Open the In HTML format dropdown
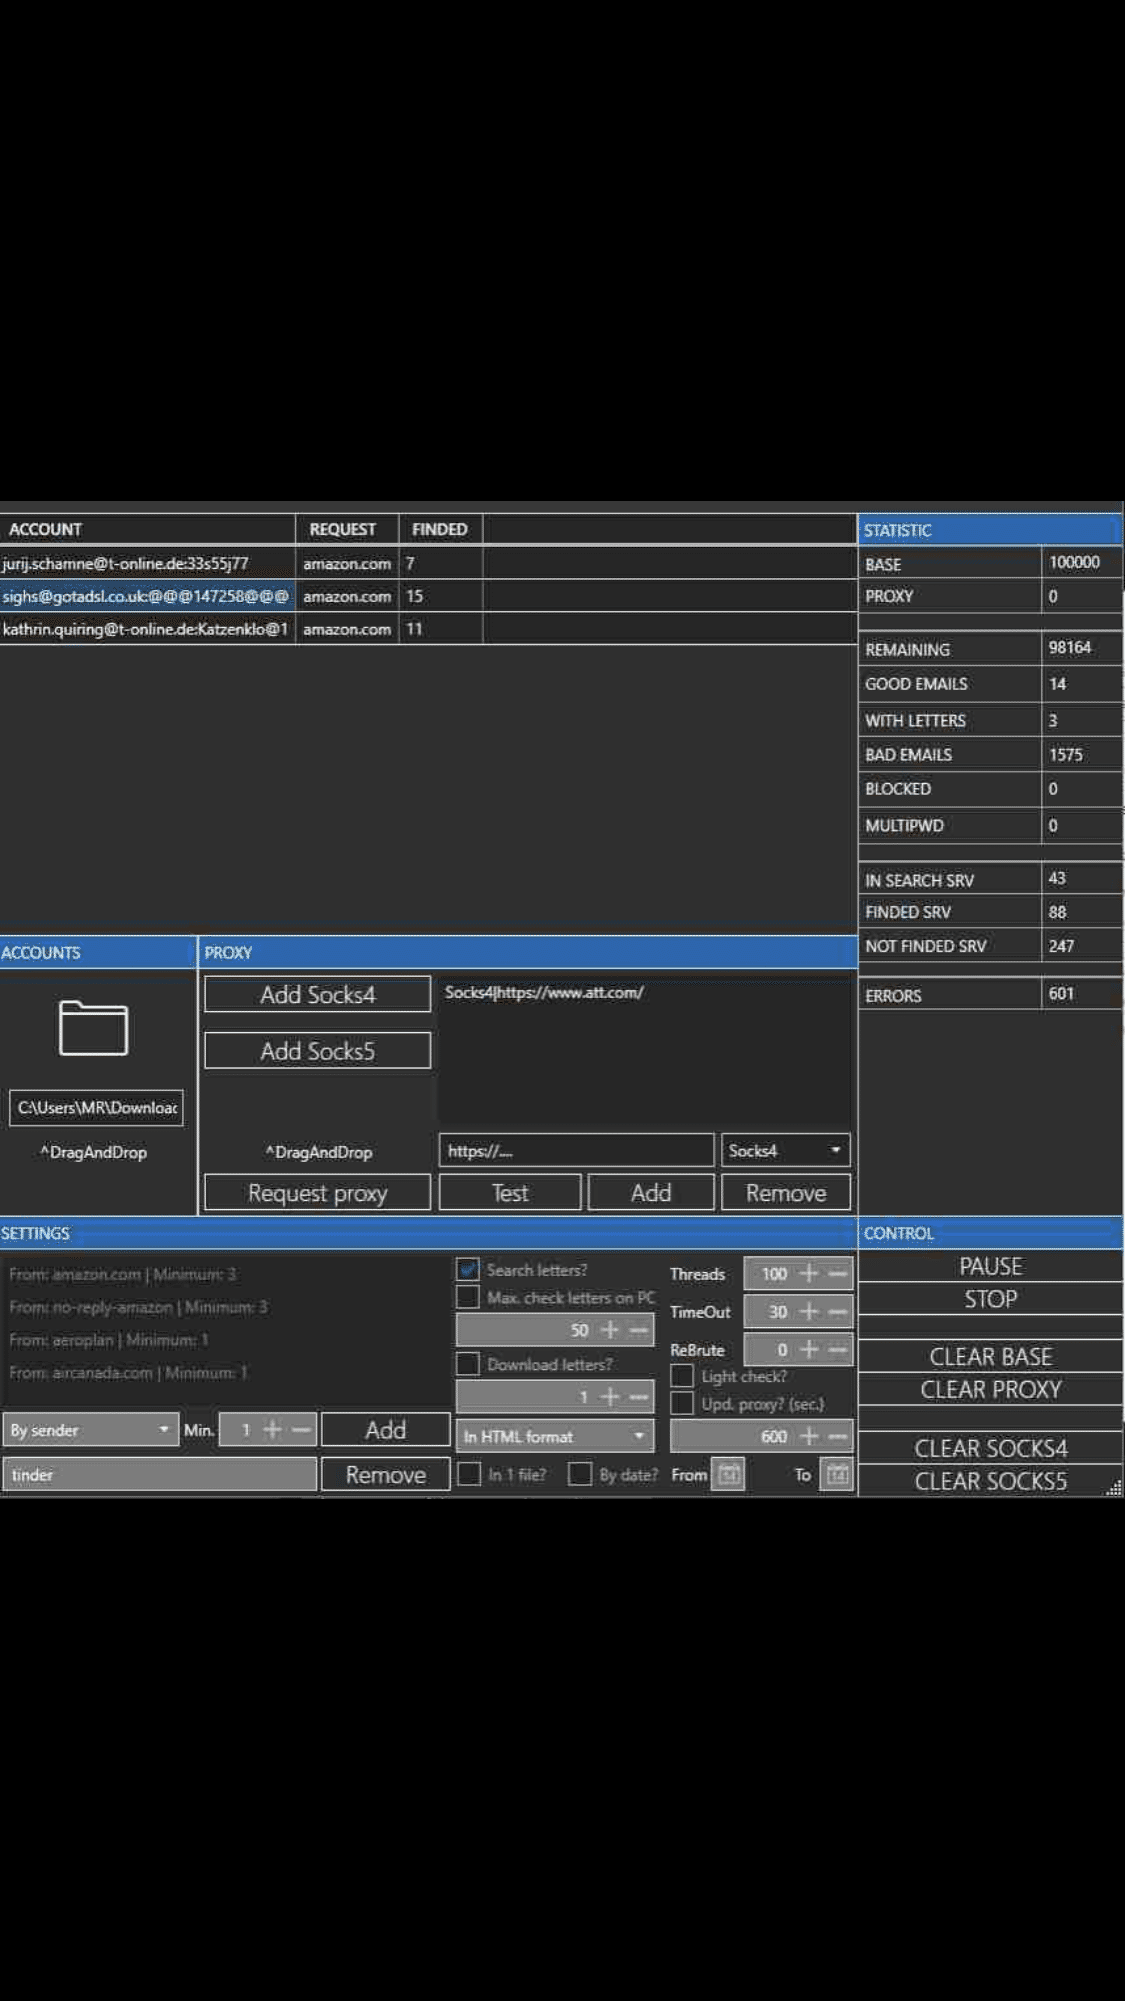Image resolution: width=1125 pixels, height=2001 pixels. [554, 1436]
